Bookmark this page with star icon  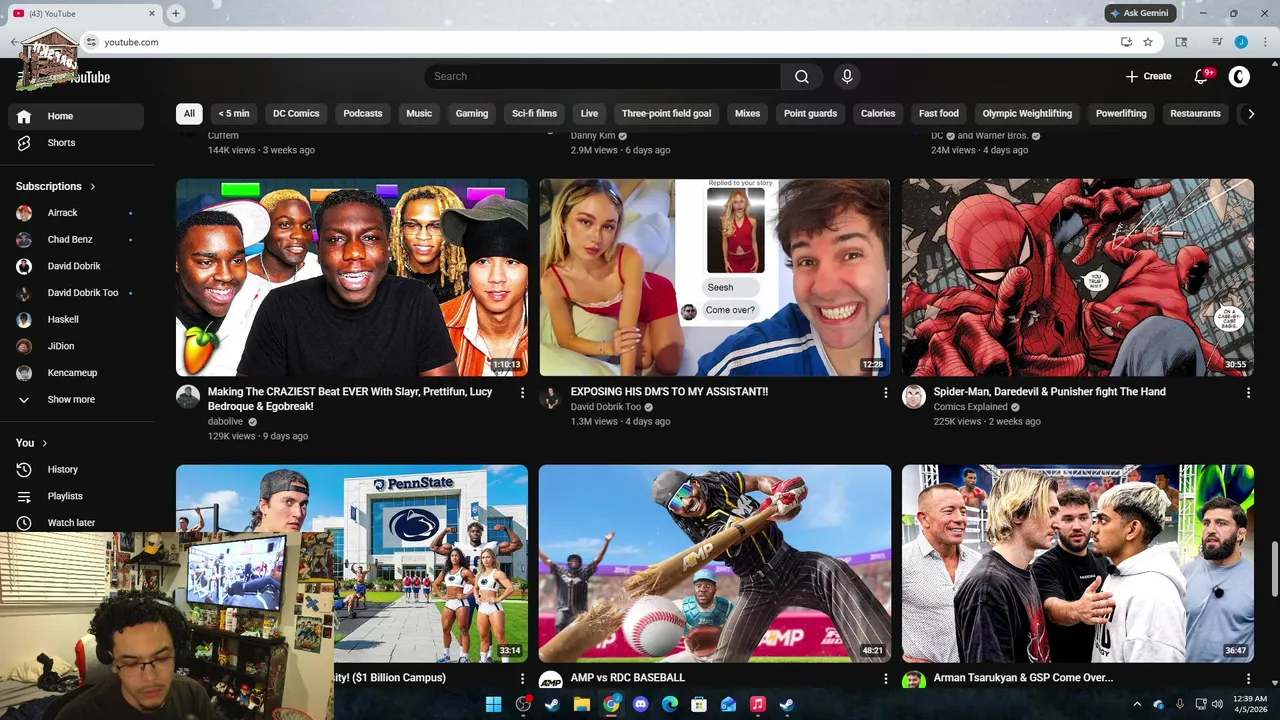point(1148,42)
